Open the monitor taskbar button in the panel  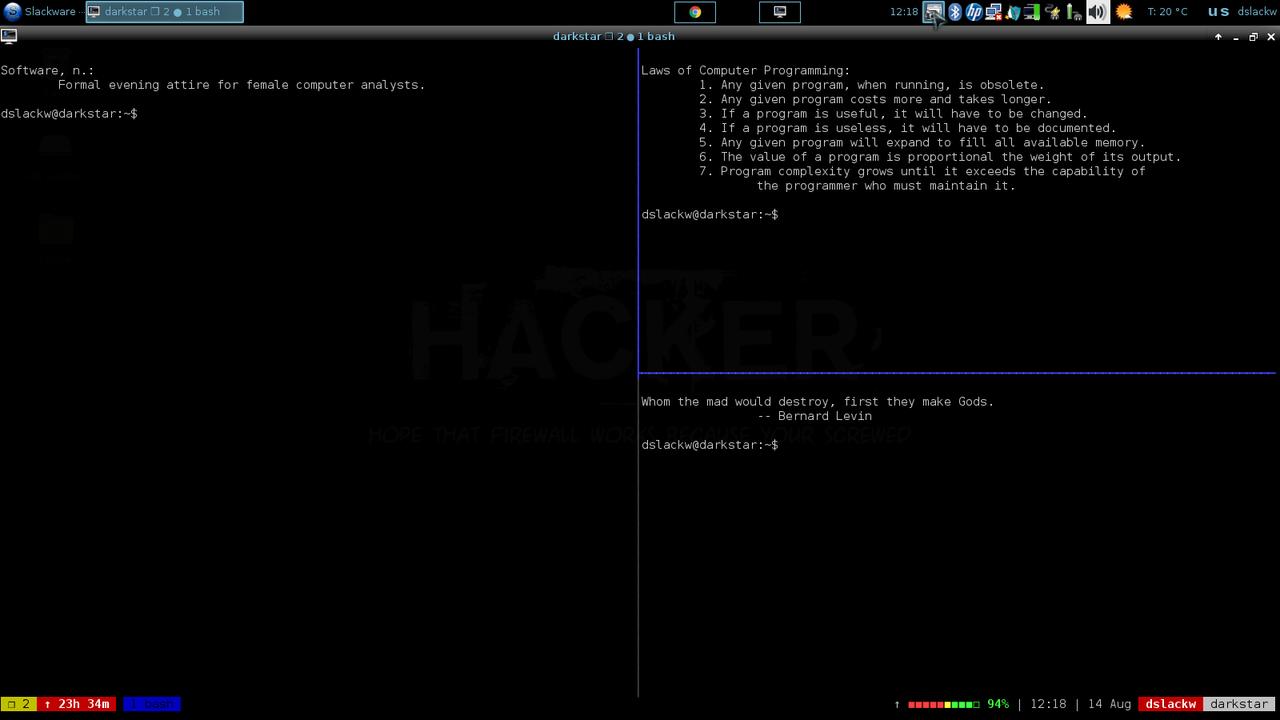pyautogui.click(x=780, y=12)
